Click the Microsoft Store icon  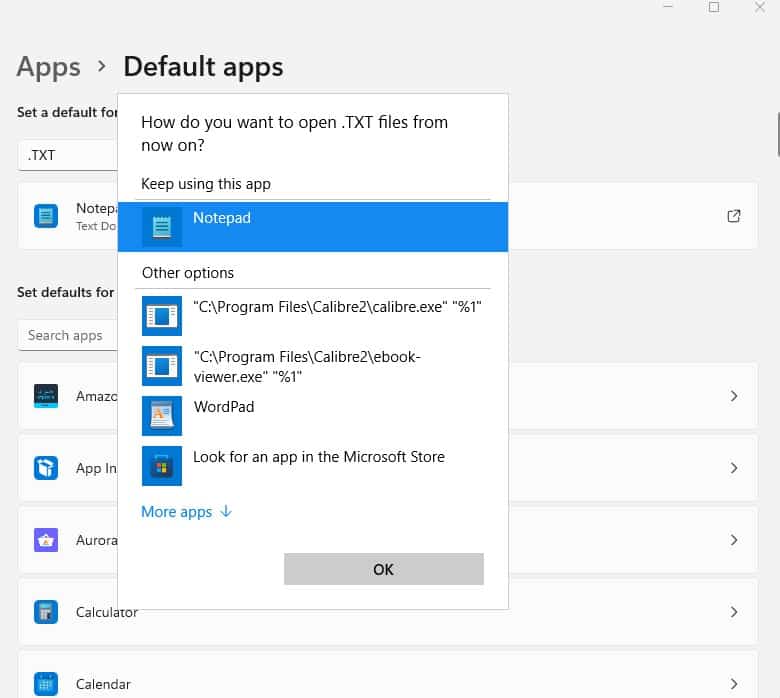(162, 465)
